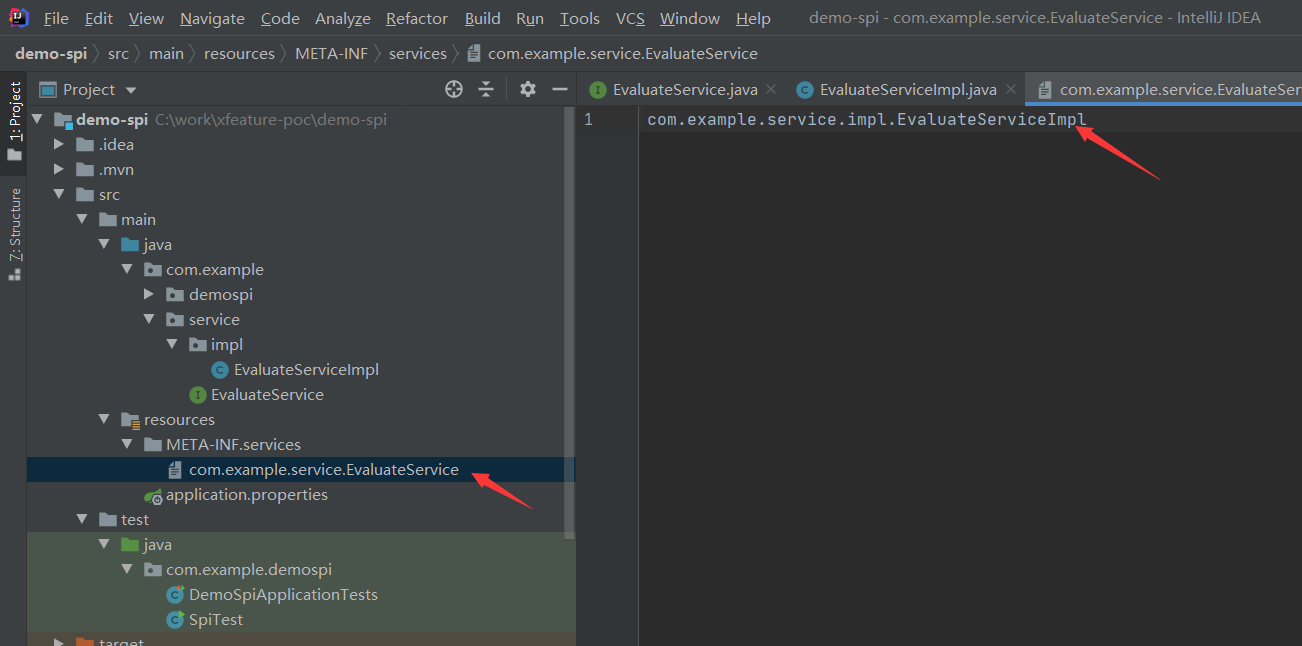Viewport: 1302px width, 646px height.
Task: Click the interface icon on the EvaluateService.java tab
Action: [598, 90]
